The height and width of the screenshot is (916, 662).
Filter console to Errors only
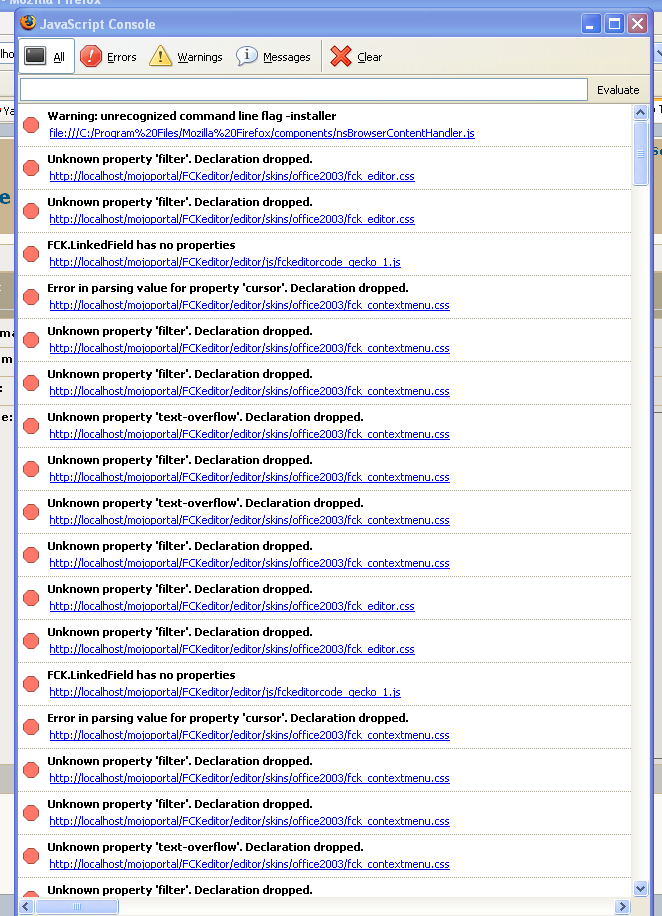[108, 57]
